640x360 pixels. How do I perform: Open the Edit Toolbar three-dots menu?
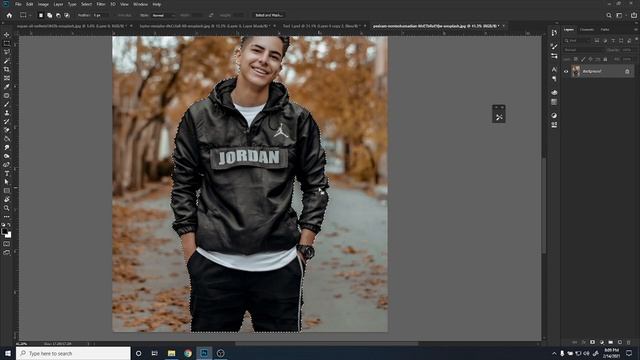(7, 217)
